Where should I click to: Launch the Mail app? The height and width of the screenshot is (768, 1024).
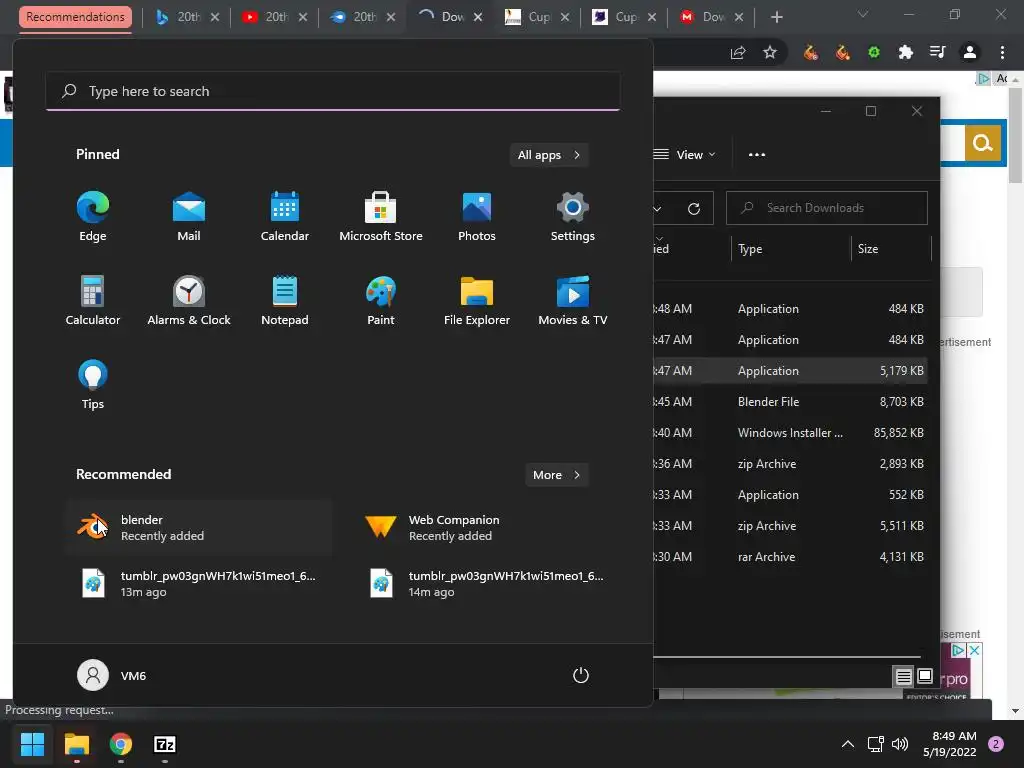(x=189, y=216)
